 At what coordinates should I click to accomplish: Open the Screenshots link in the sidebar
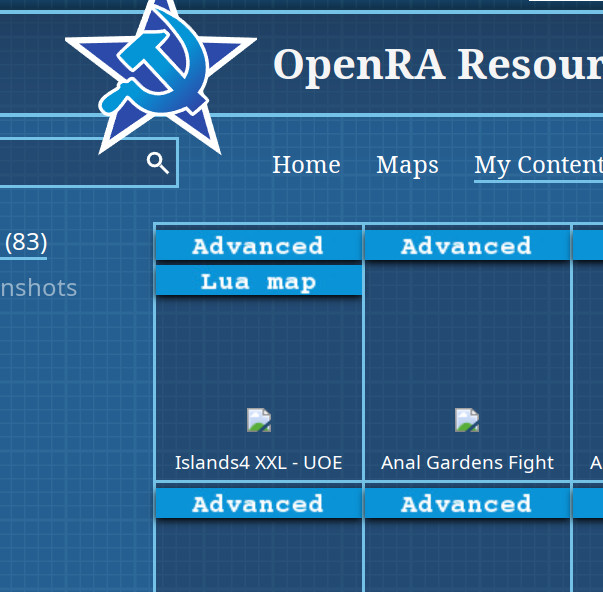(38, 288)
